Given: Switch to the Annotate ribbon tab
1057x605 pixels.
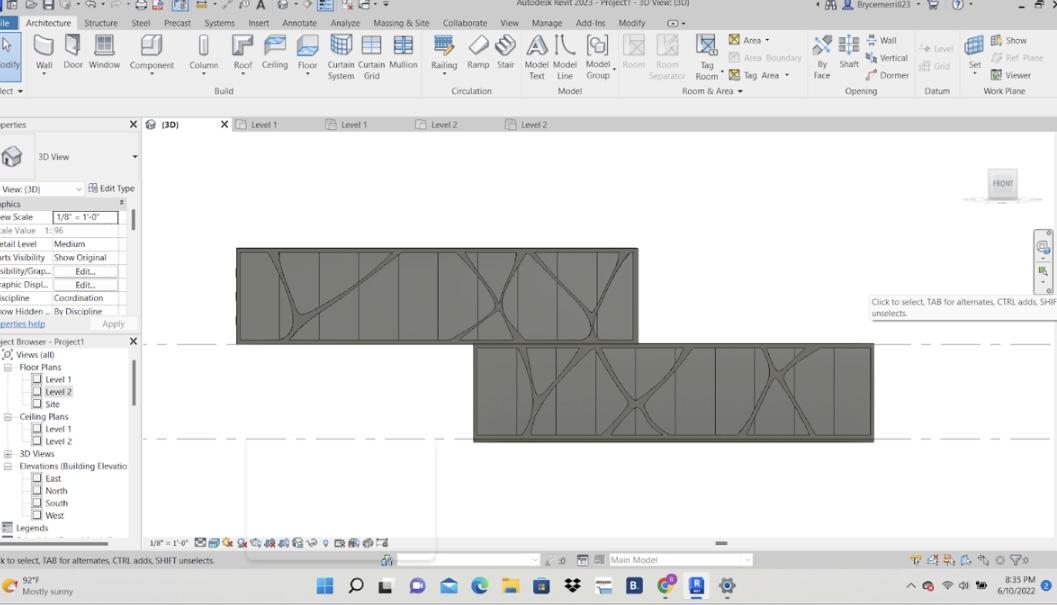Looking at the screenshot, I should click(x=299, y=23).
